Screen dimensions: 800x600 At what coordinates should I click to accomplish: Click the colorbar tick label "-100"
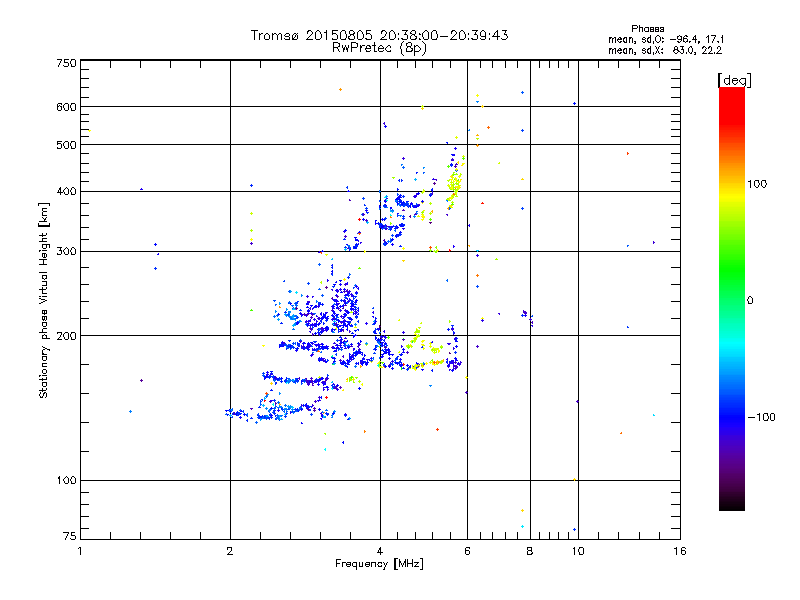tap(761, 417)
